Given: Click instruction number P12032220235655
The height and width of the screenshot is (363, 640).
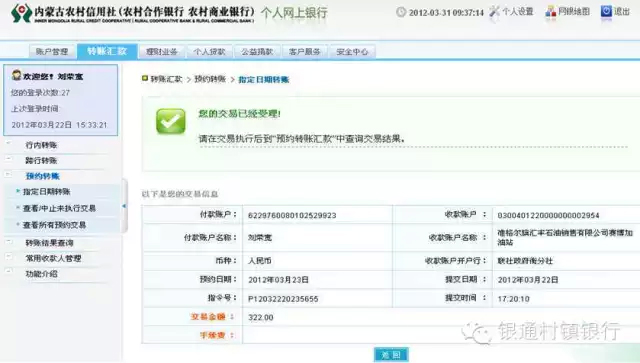Looking at the screenshot, I should [x=283, y=299].
